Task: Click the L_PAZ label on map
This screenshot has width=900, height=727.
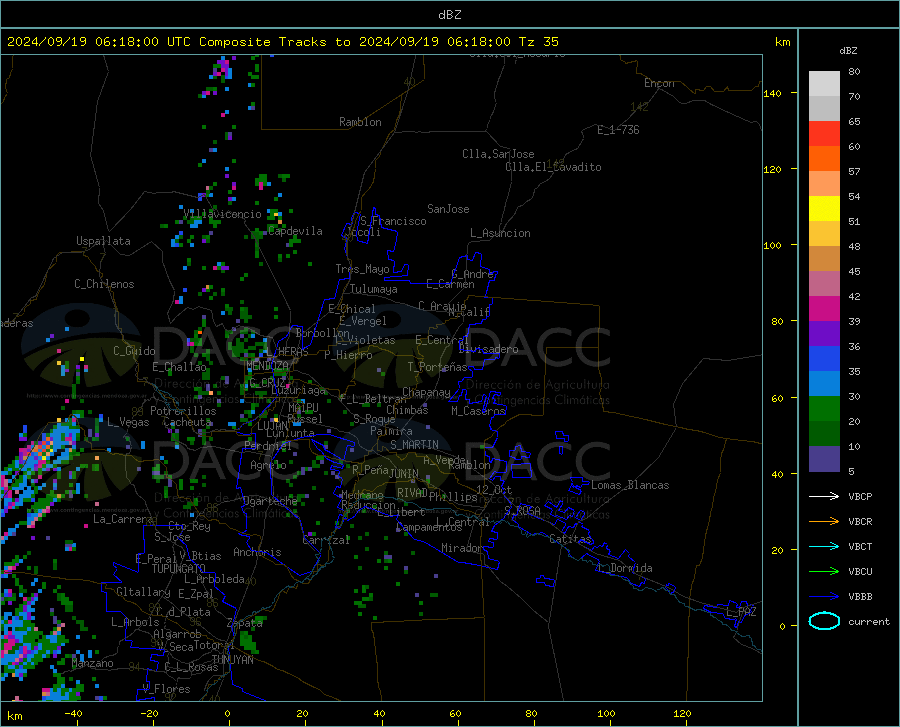Action: click(741, 612)
